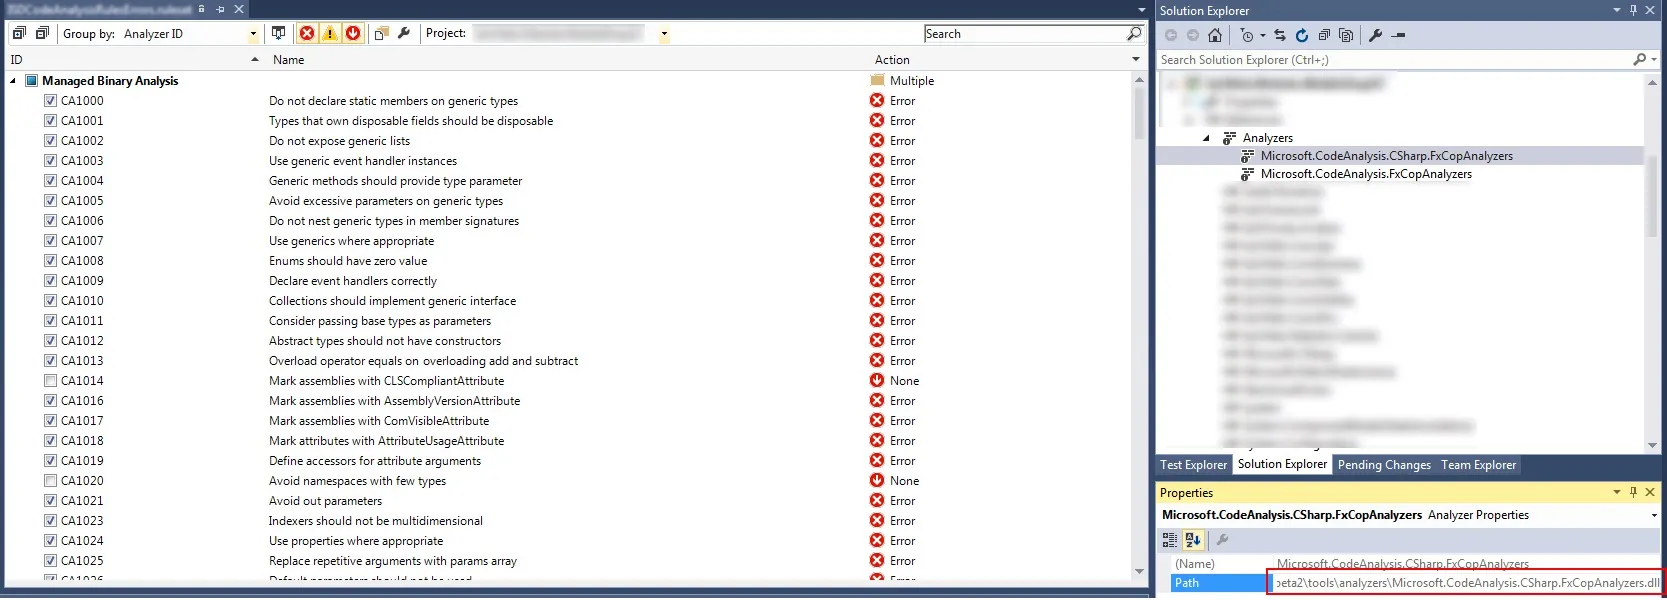Image resolution: width=1667 pixels, height=600 pixels.
Task: Click the Properties wrench in Solution Explorer toolbar
Action: click(1376, 35)
